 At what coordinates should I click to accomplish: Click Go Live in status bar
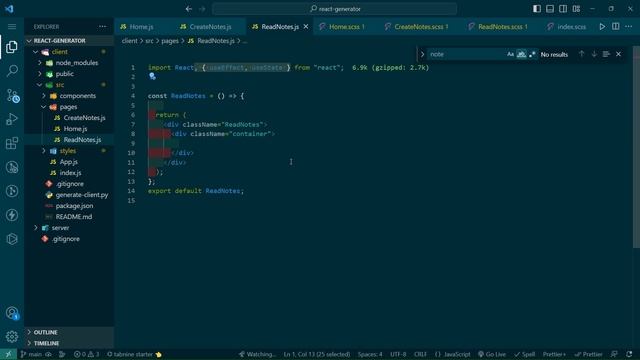[x=492, y=354]
